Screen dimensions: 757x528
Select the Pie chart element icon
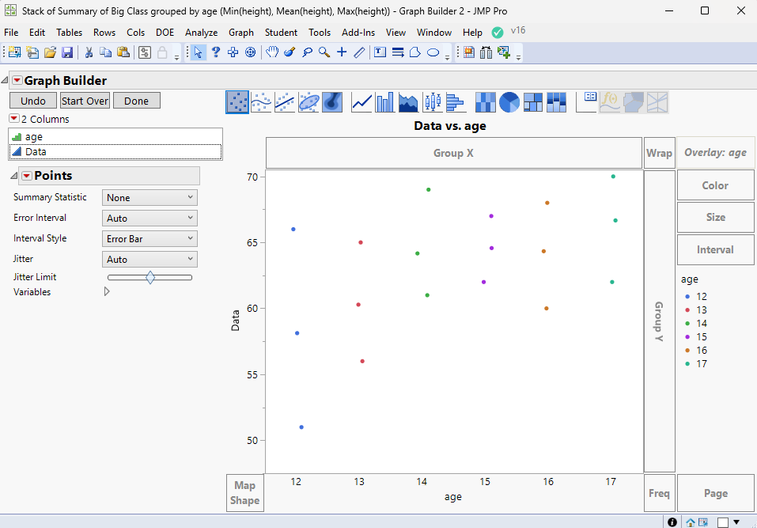509,102
